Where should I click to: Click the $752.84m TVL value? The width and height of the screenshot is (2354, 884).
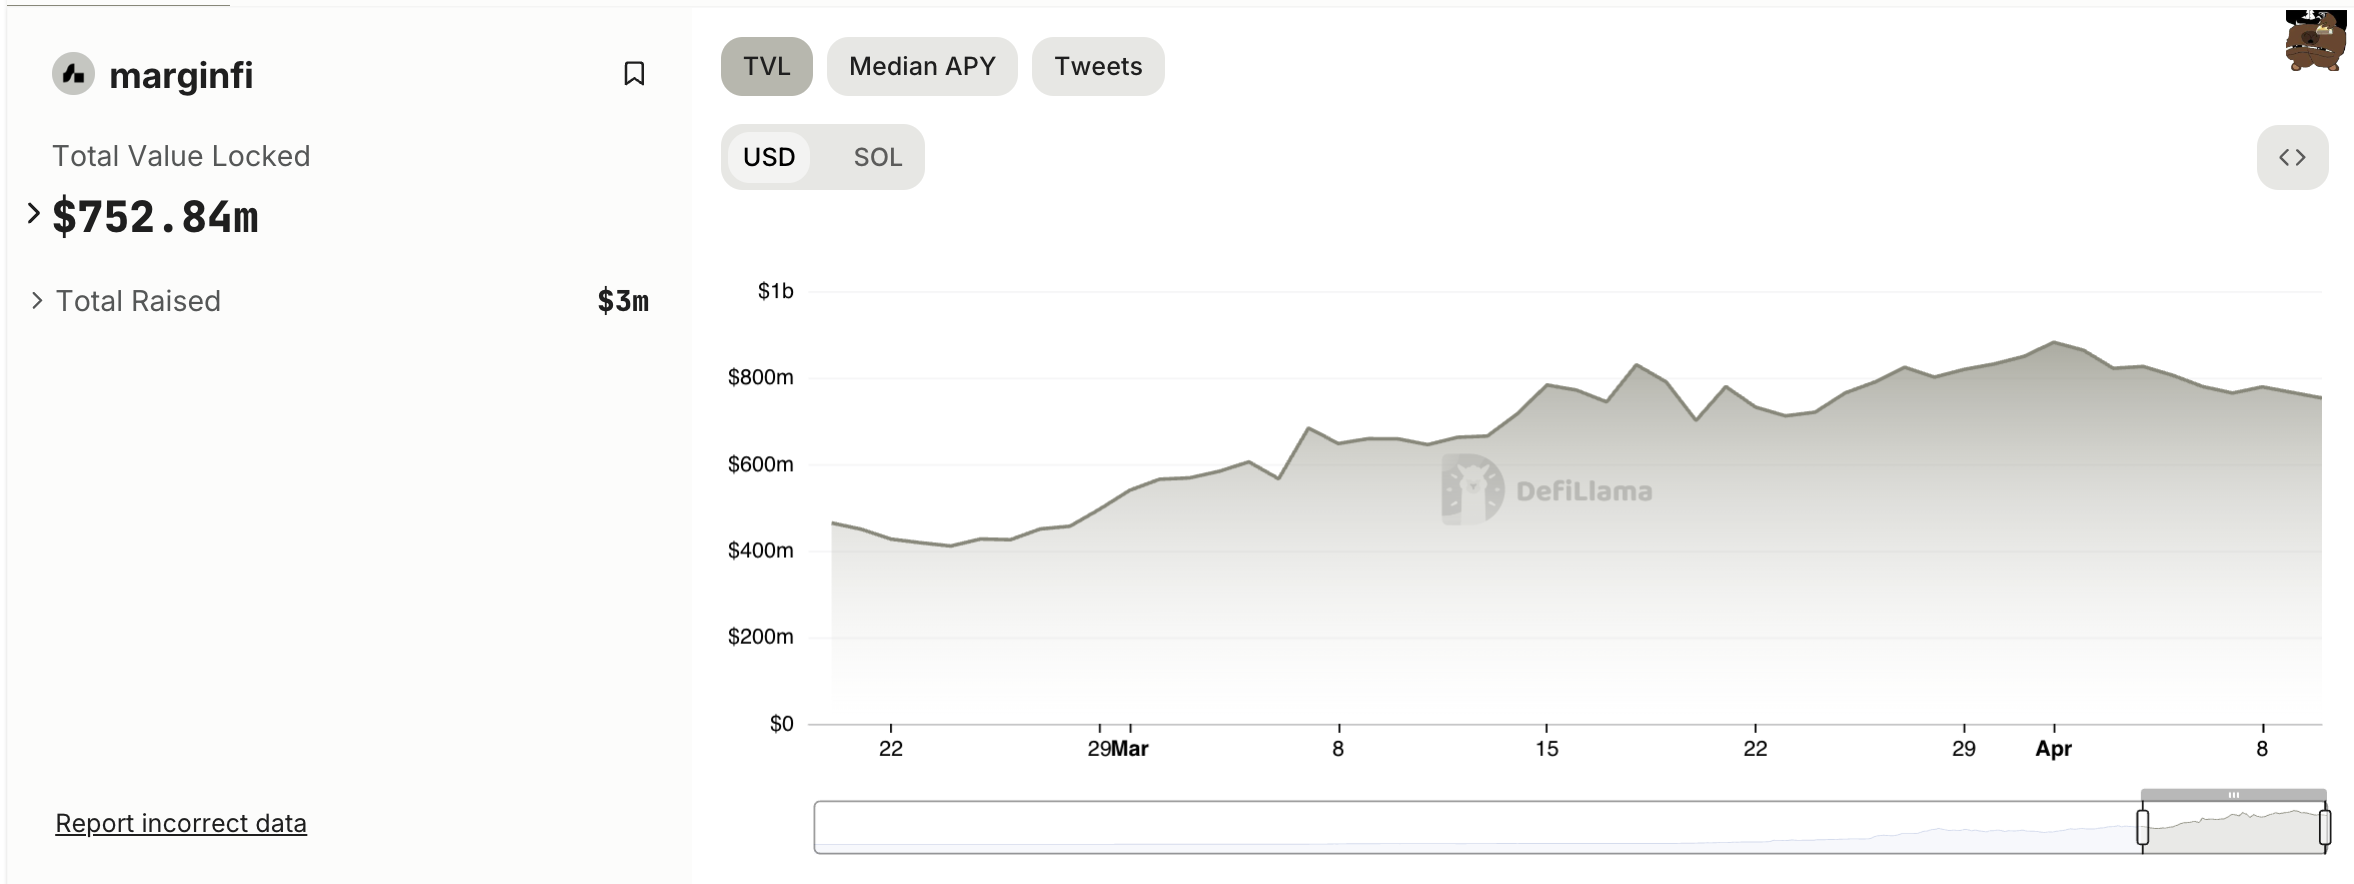click(156, 217)
